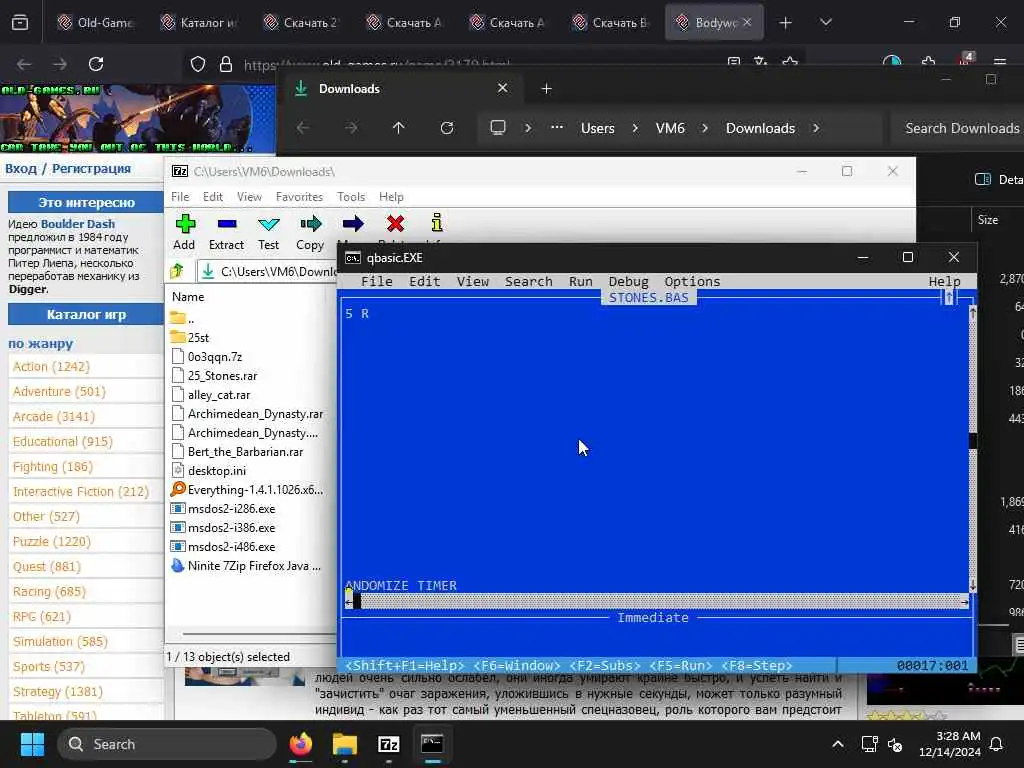Switch to the Каталог Firefox tab

pyautogui.click(x=199, y=22)
